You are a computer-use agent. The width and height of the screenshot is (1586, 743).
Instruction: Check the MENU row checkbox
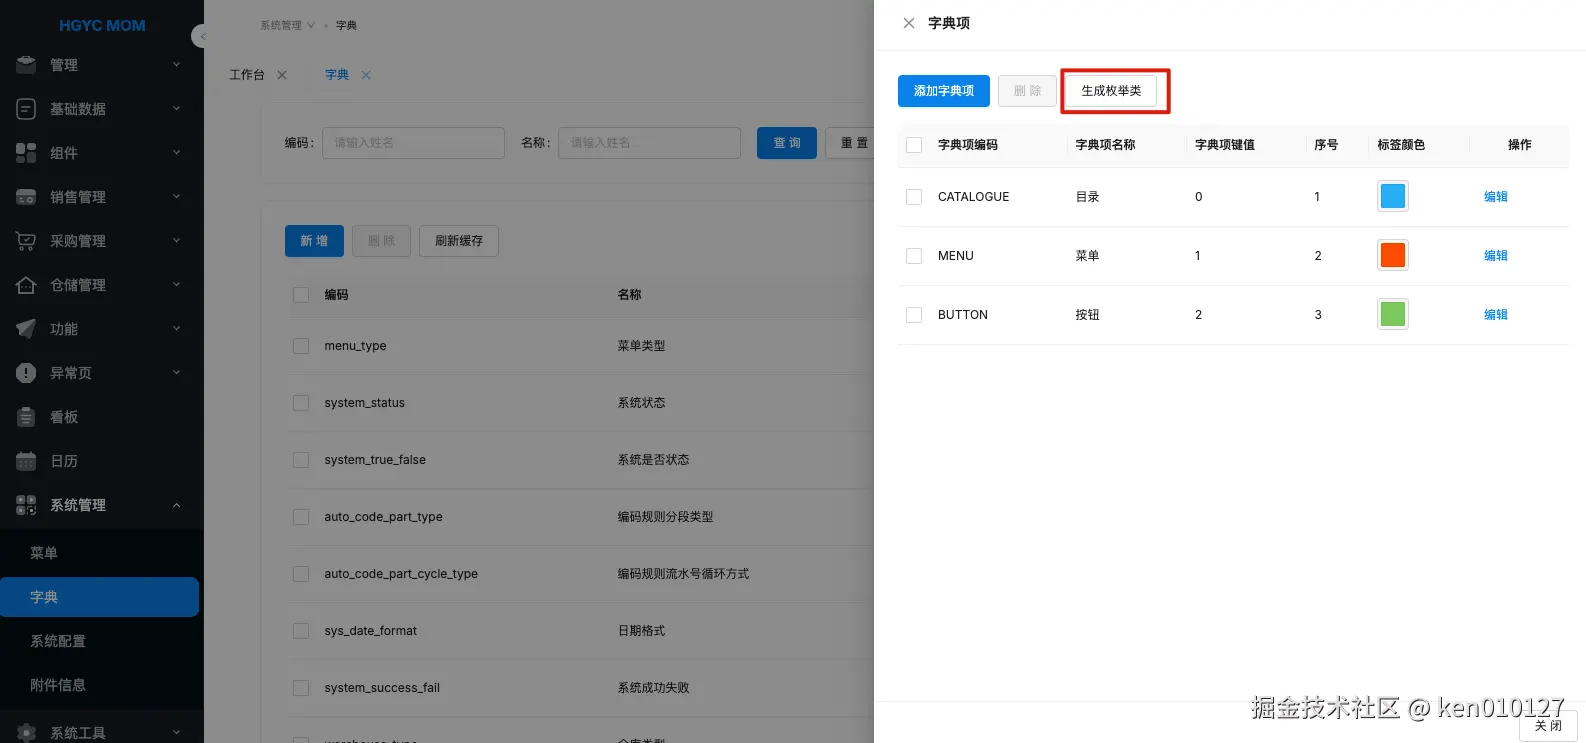pos(914,256)
